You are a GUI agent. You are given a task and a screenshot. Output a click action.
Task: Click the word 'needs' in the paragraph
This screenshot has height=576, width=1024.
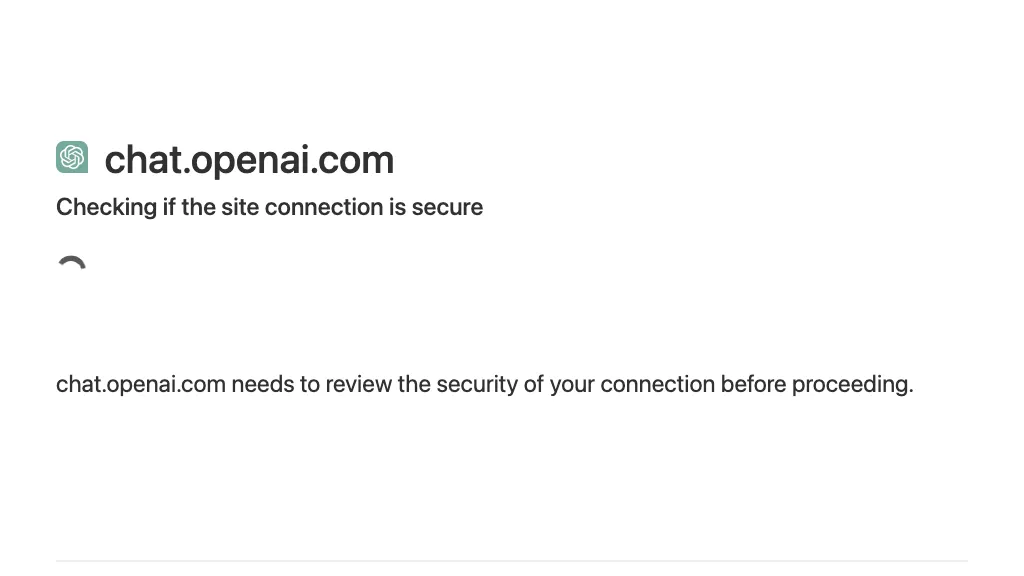[263, 384]
